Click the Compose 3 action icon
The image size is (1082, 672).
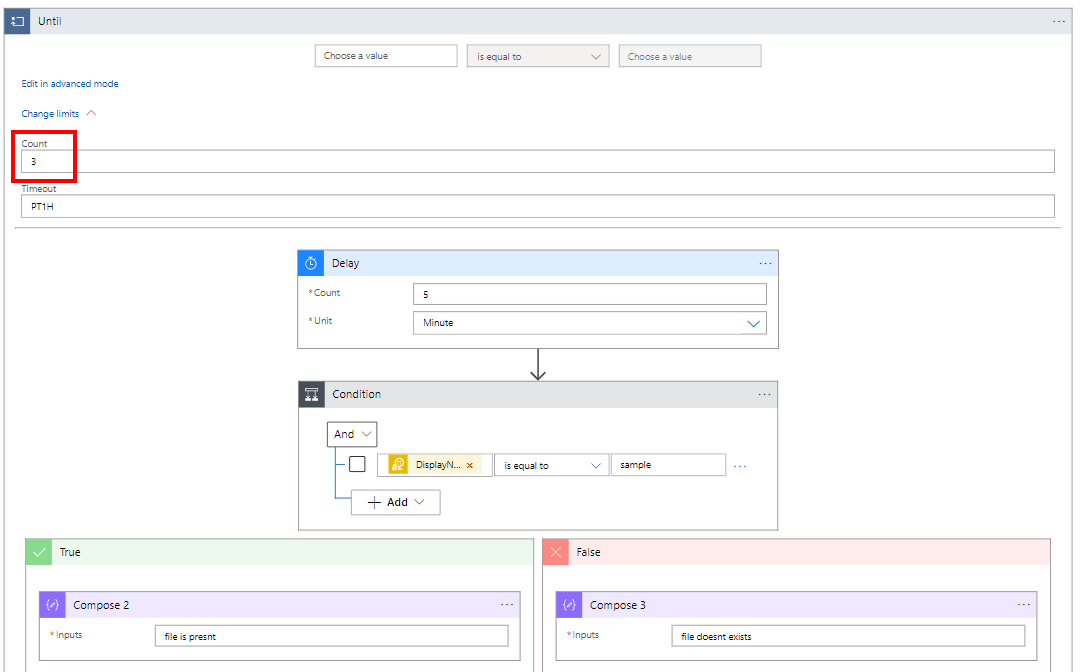click(x=569, y=604)
